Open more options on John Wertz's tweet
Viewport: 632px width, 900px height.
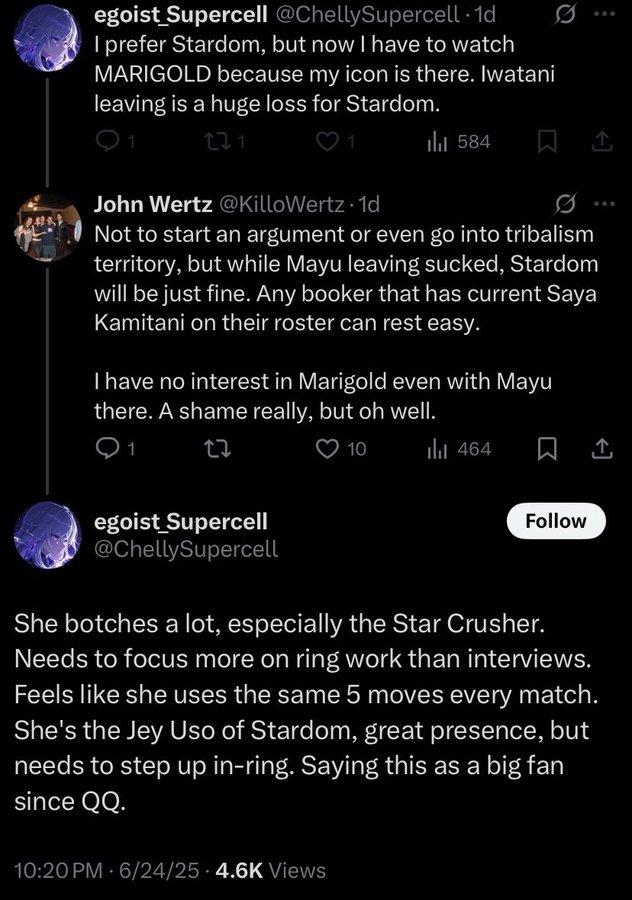click(605, 204)
